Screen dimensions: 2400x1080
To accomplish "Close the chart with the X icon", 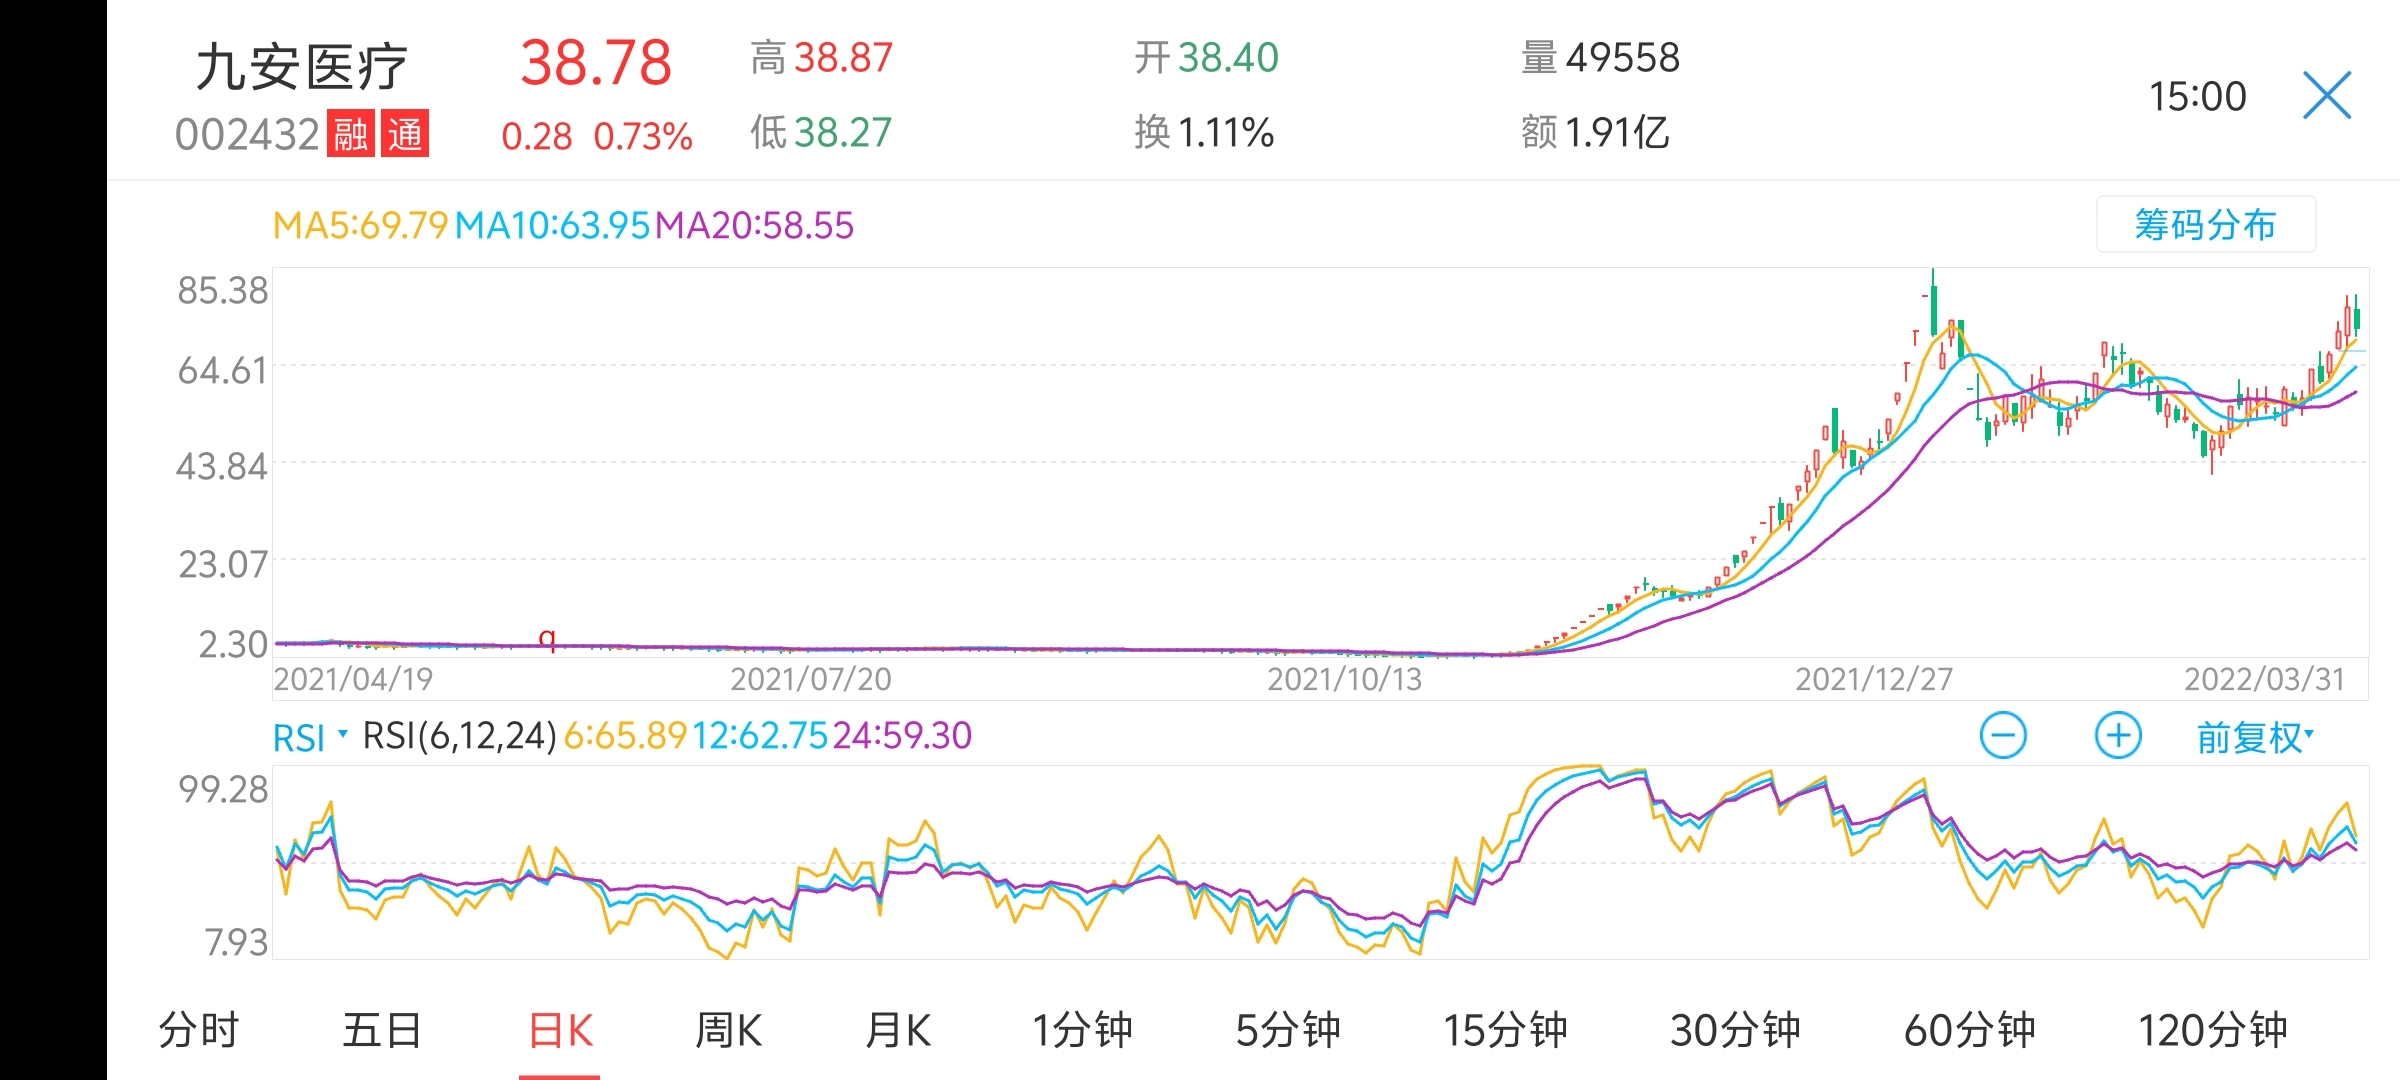I will click(x=2327, y=96).
